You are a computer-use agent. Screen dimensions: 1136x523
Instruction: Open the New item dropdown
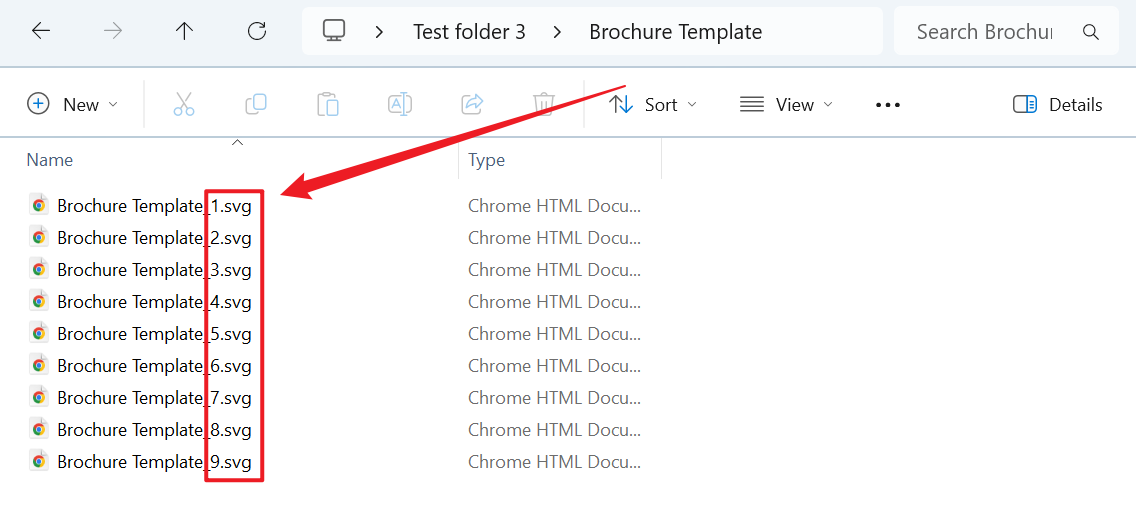point(72,104)
